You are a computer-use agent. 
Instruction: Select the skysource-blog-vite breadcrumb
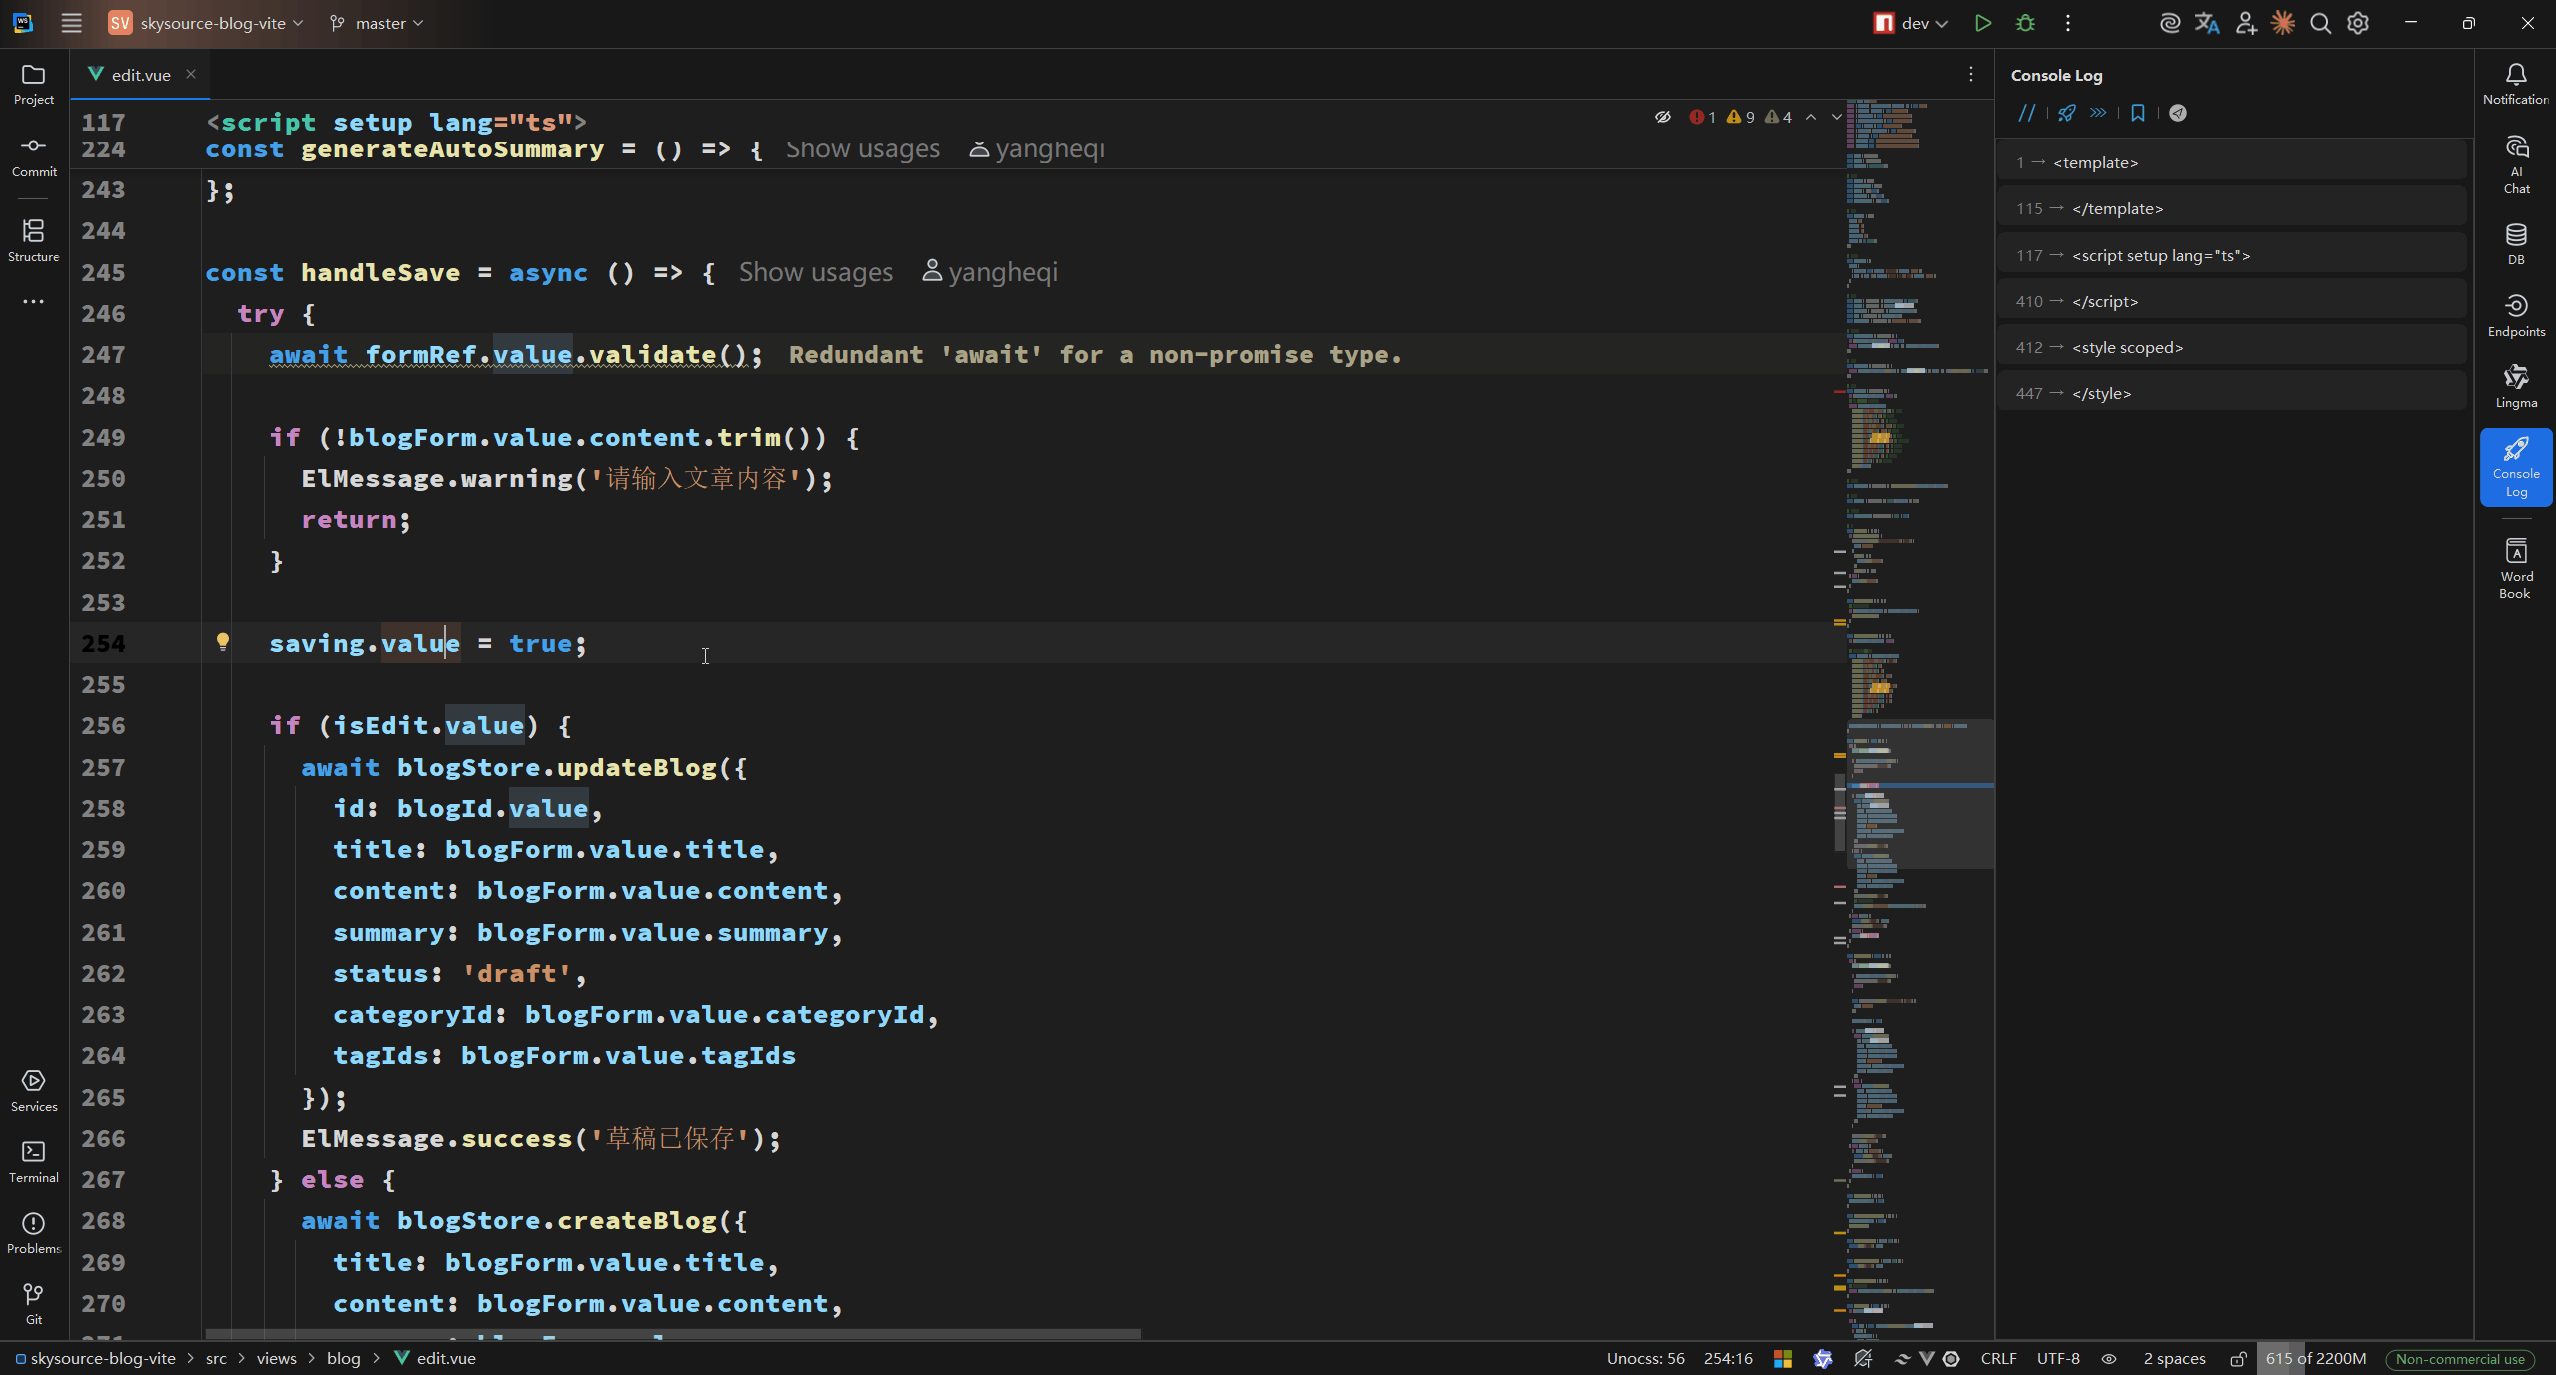click(x=95, y=1359)
